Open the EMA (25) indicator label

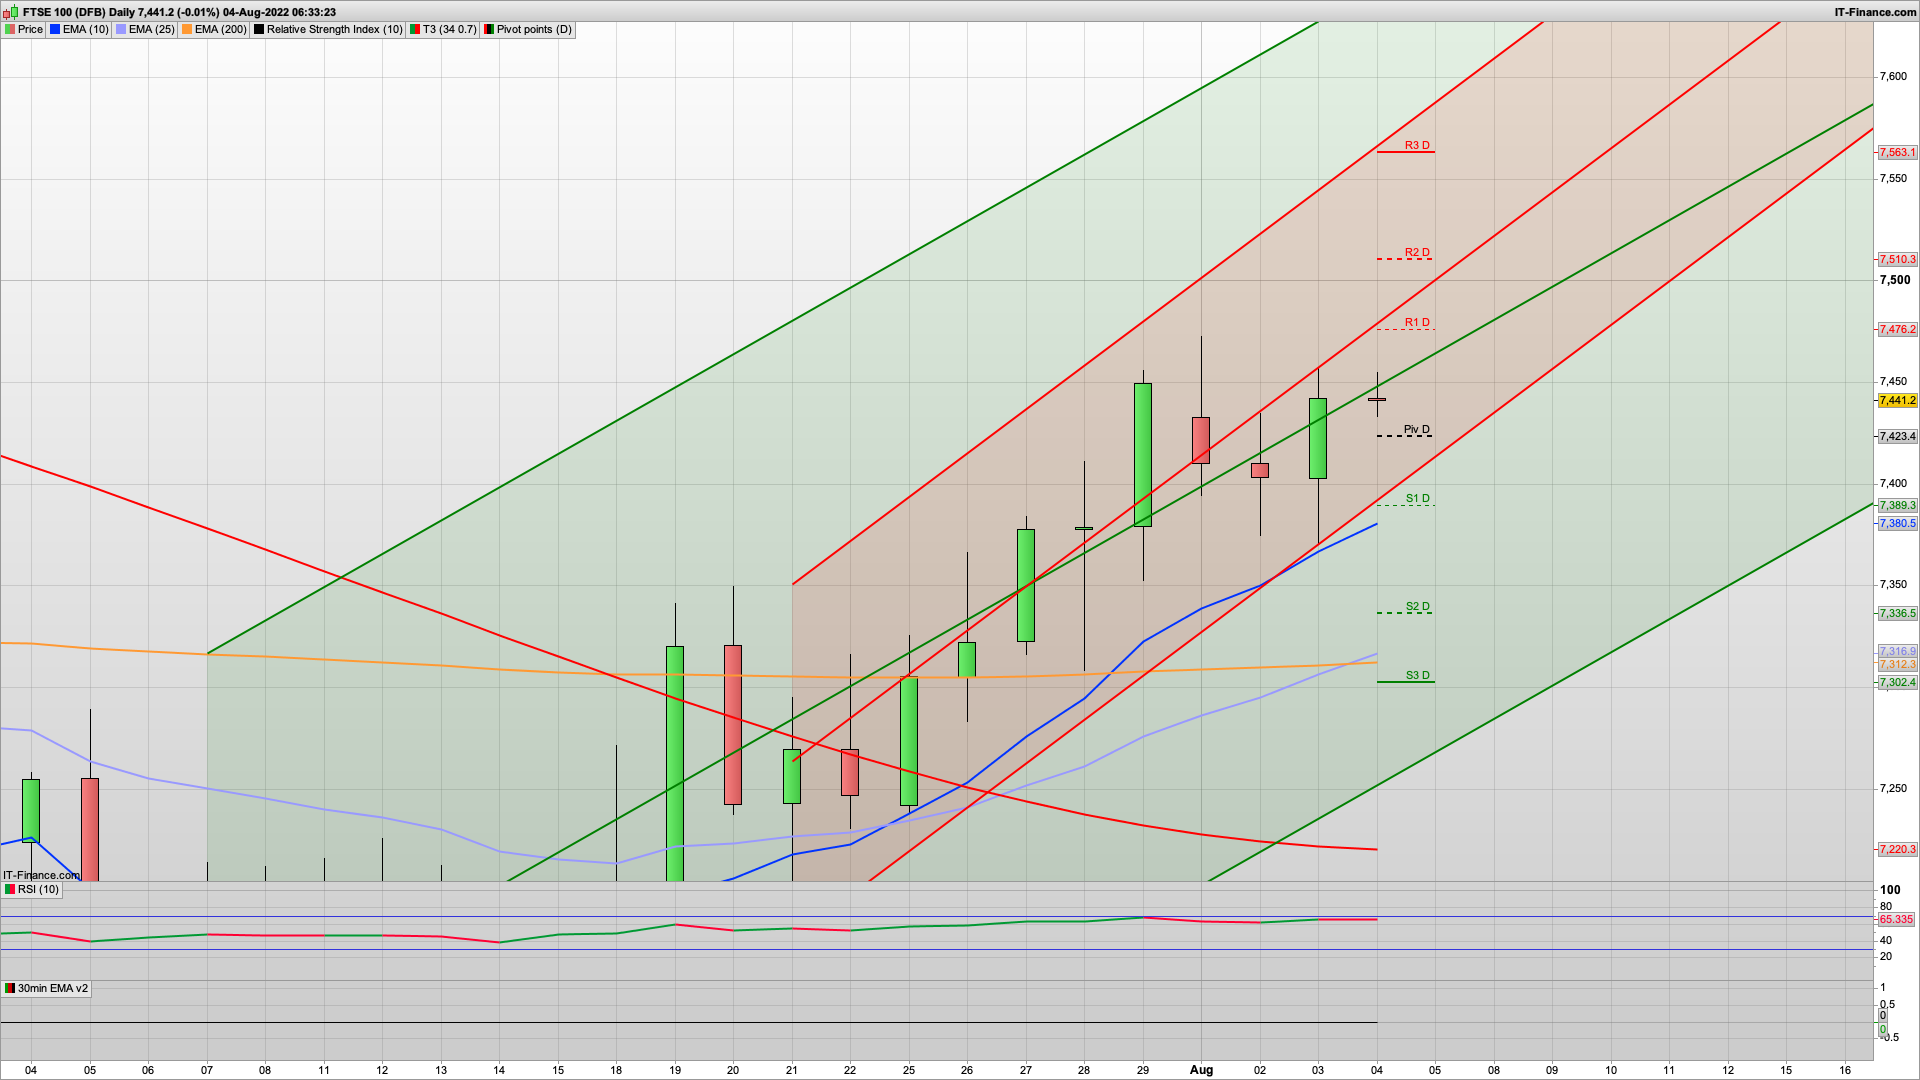[x=151, y=29]
